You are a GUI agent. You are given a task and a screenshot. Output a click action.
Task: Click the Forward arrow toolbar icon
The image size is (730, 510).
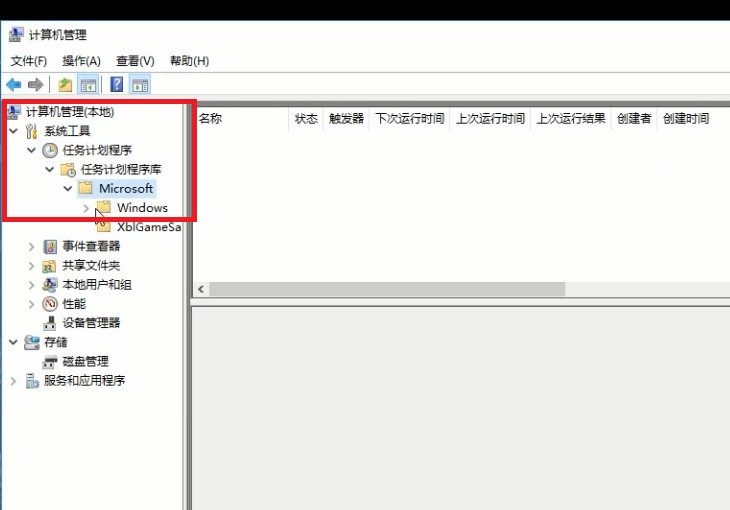click(x=35, y=85)
